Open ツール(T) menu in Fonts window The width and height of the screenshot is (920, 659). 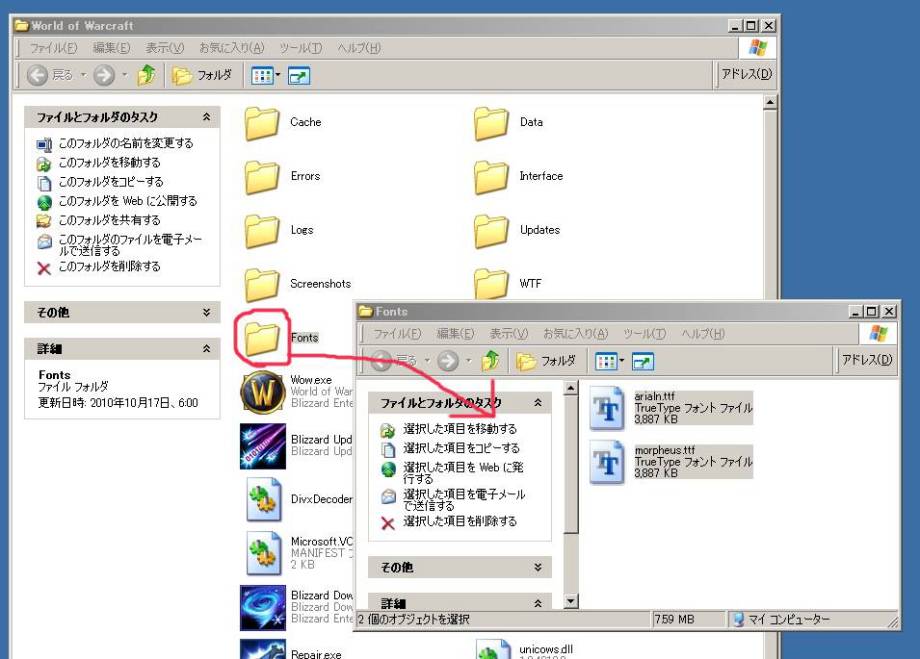click(644, 333)
